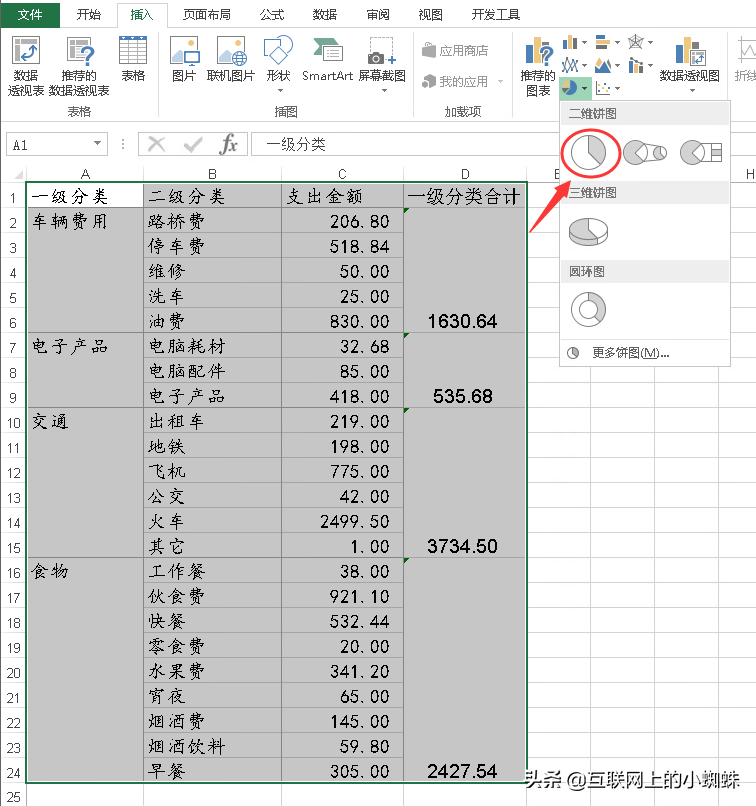The width and height of the screenshot is (756, 806).
Task: Choose the doughnut chart option
Action: tap(588, 309)
